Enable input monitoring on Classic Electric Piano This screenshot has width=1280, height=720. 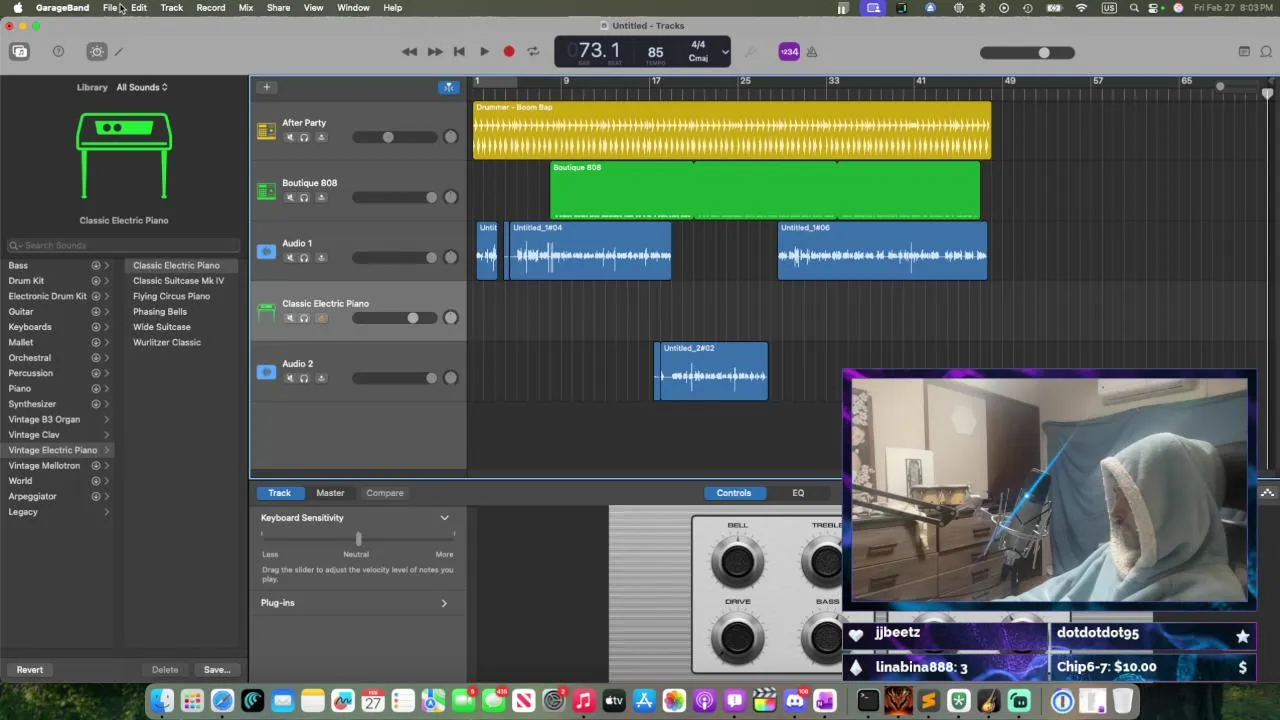[x=321, y=318]
